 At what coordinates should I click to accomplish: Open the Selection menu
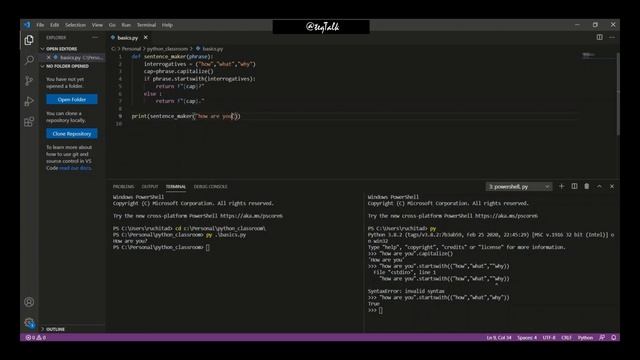pos(76,25)
